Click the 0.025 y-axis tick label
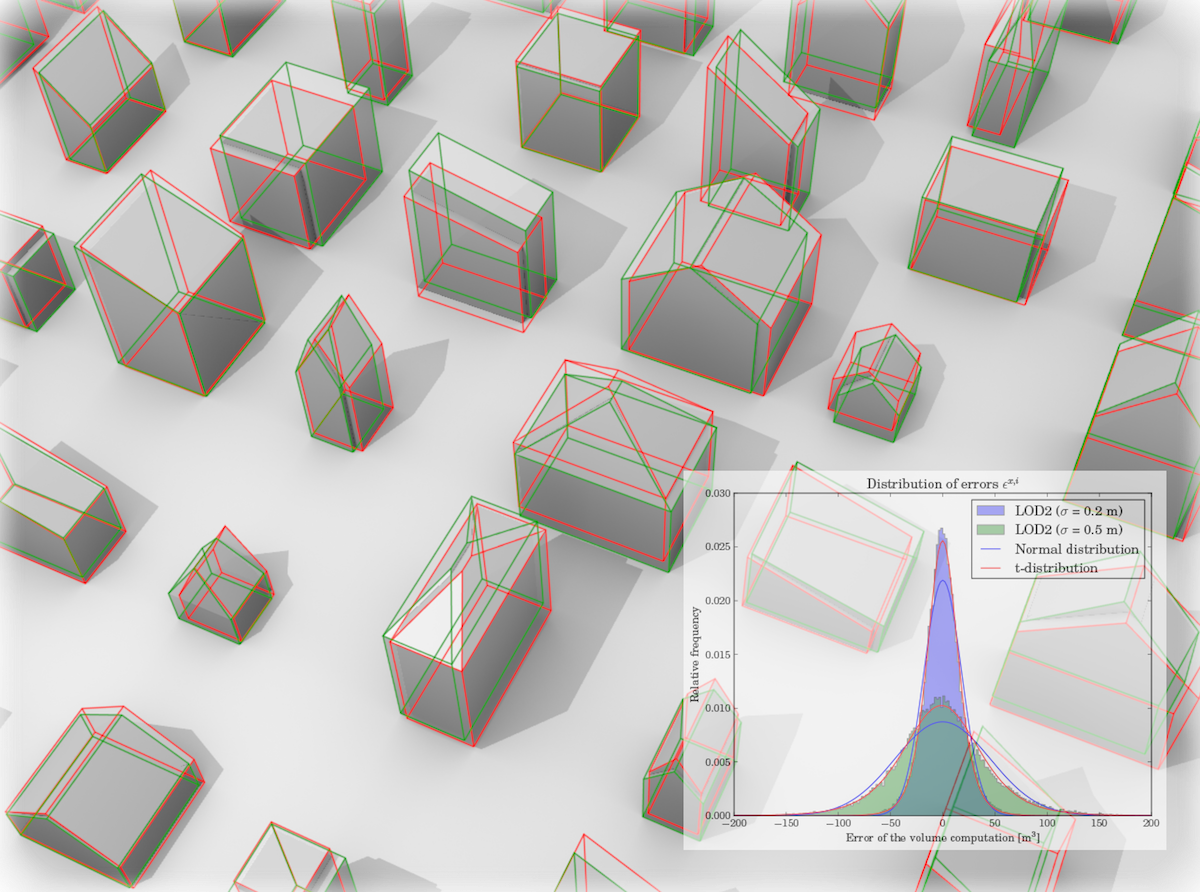This screenshot has width=1200, height=892. [x=715, y=548]
